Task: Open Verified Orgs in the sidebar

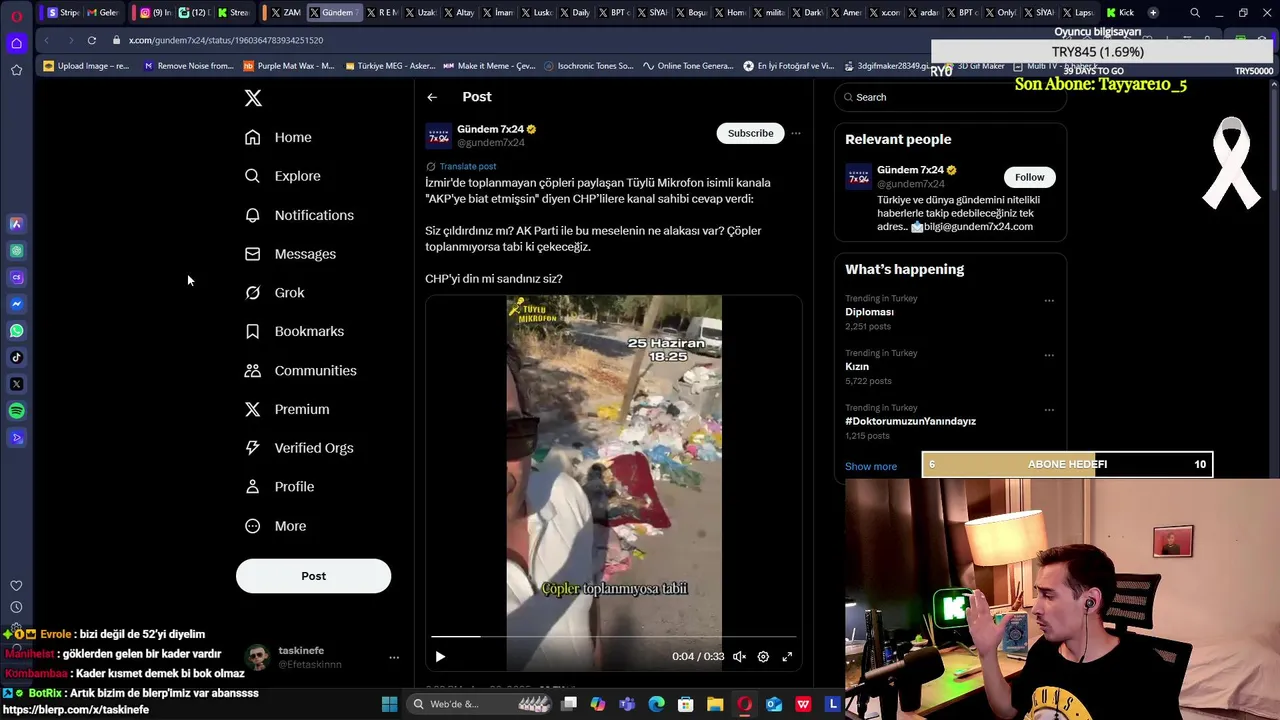Action: tap(299, 448)
